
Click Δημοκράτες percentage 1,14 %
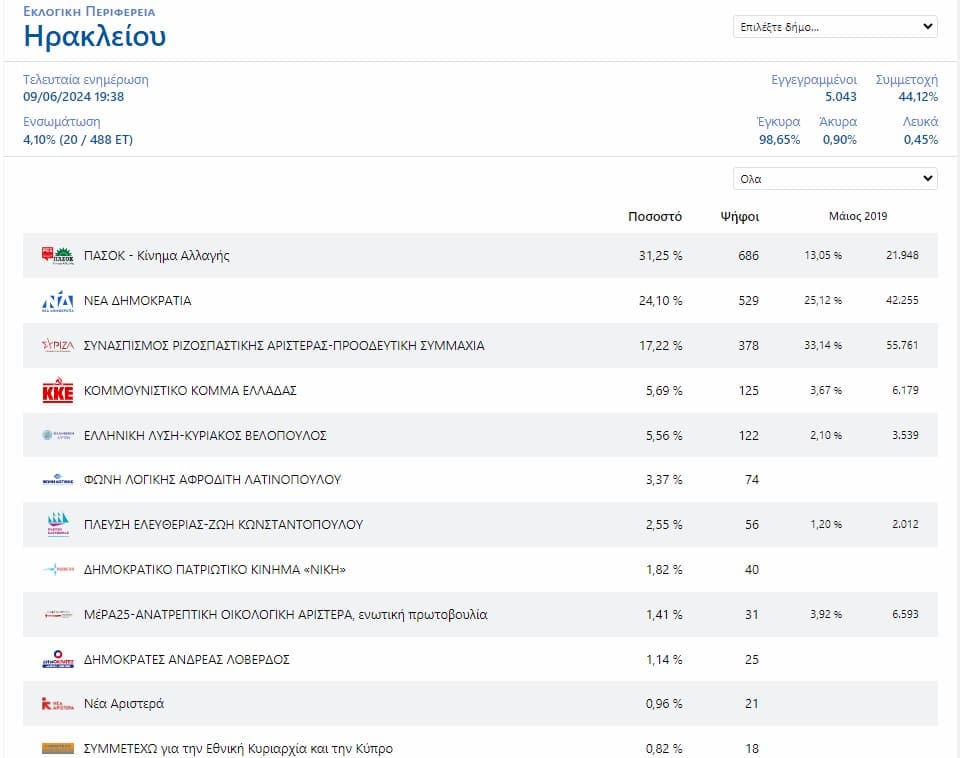point(664,659)
